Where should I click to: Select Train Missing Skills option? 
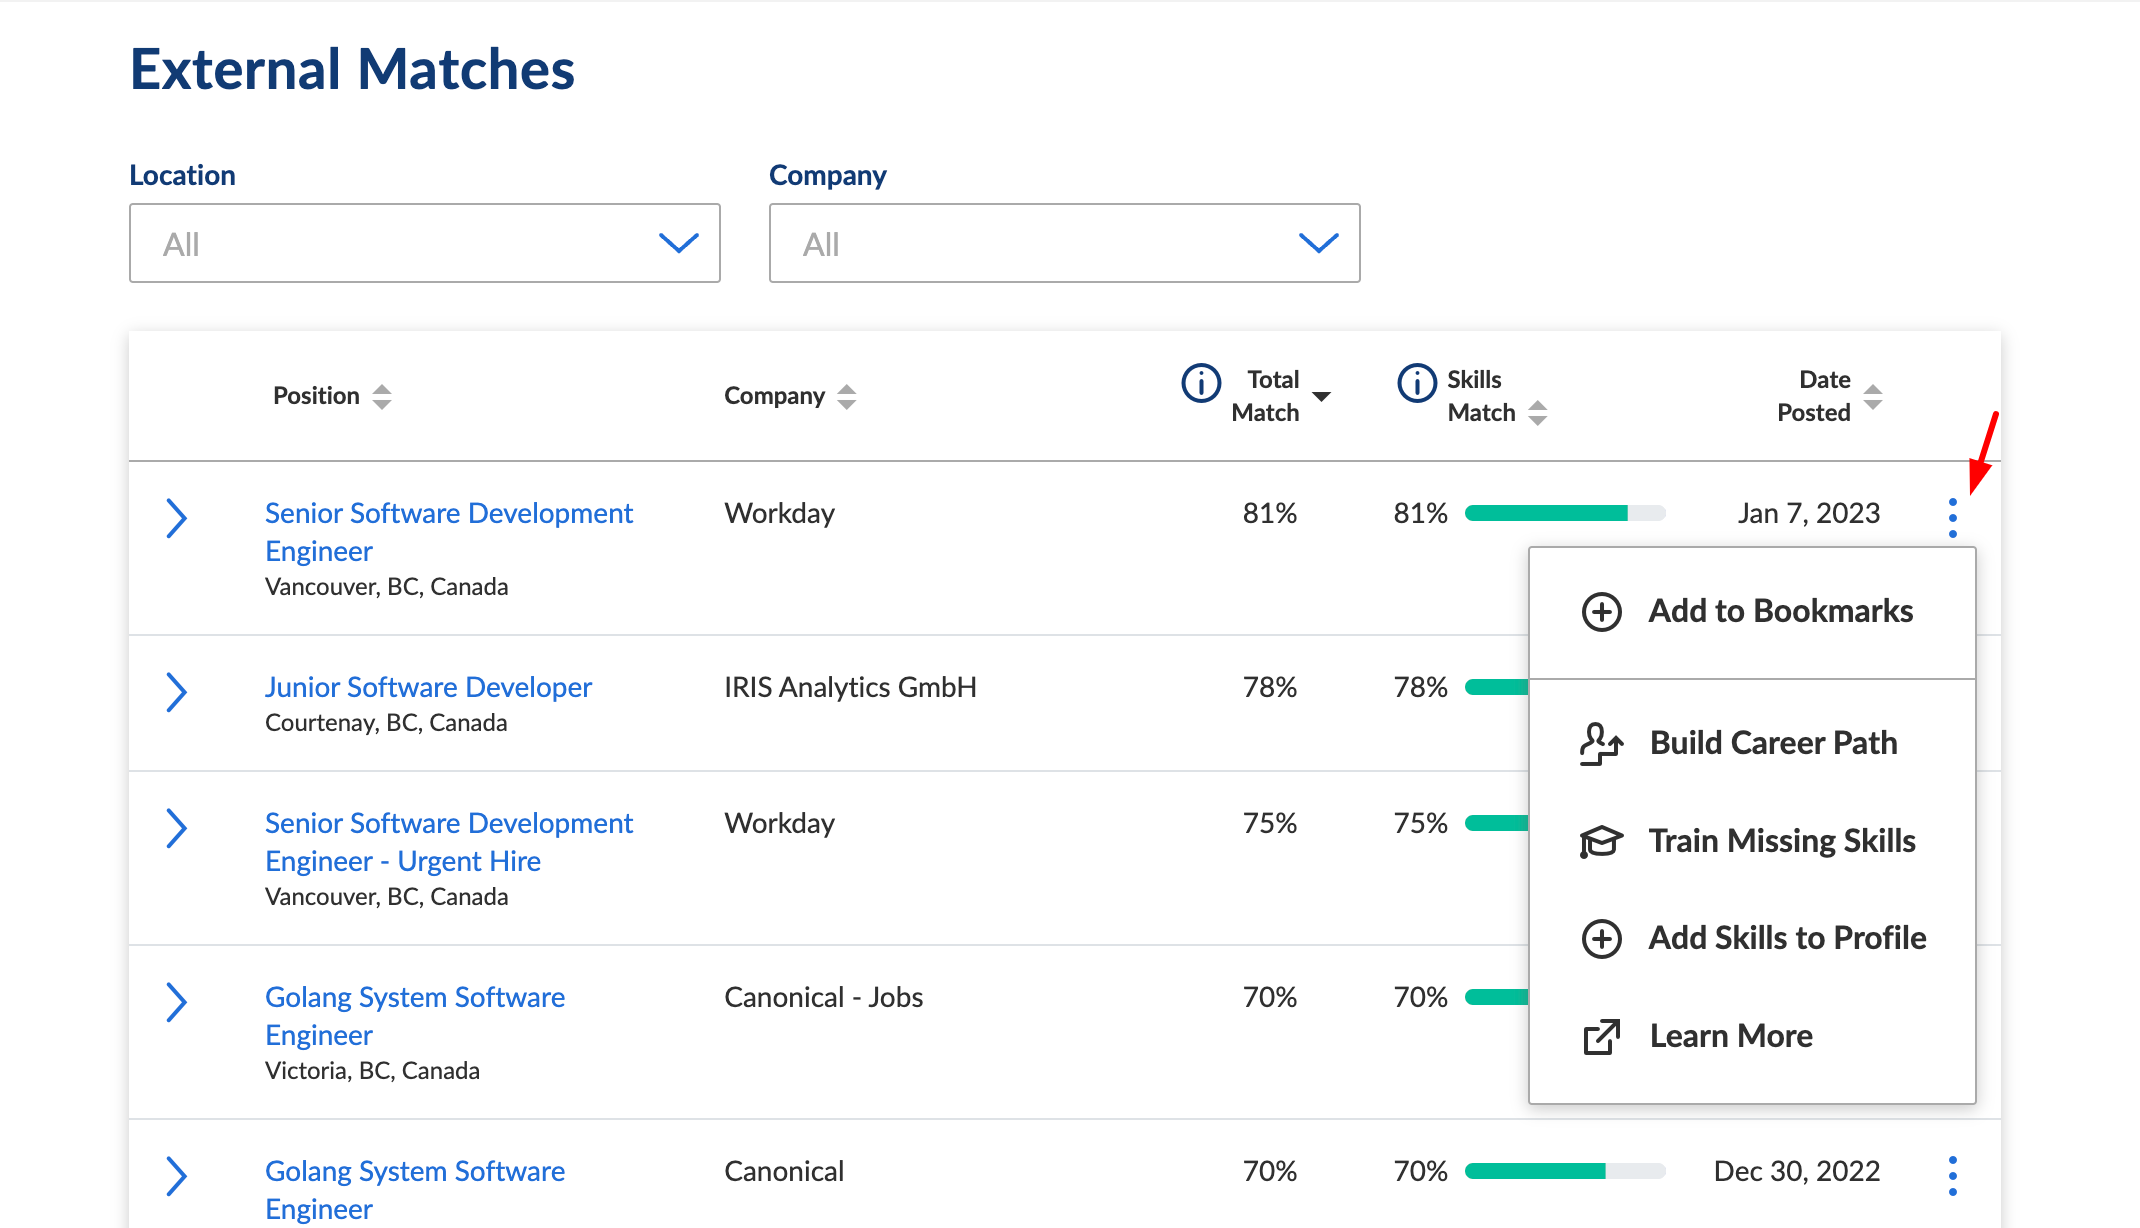[x=1752, y=841]
